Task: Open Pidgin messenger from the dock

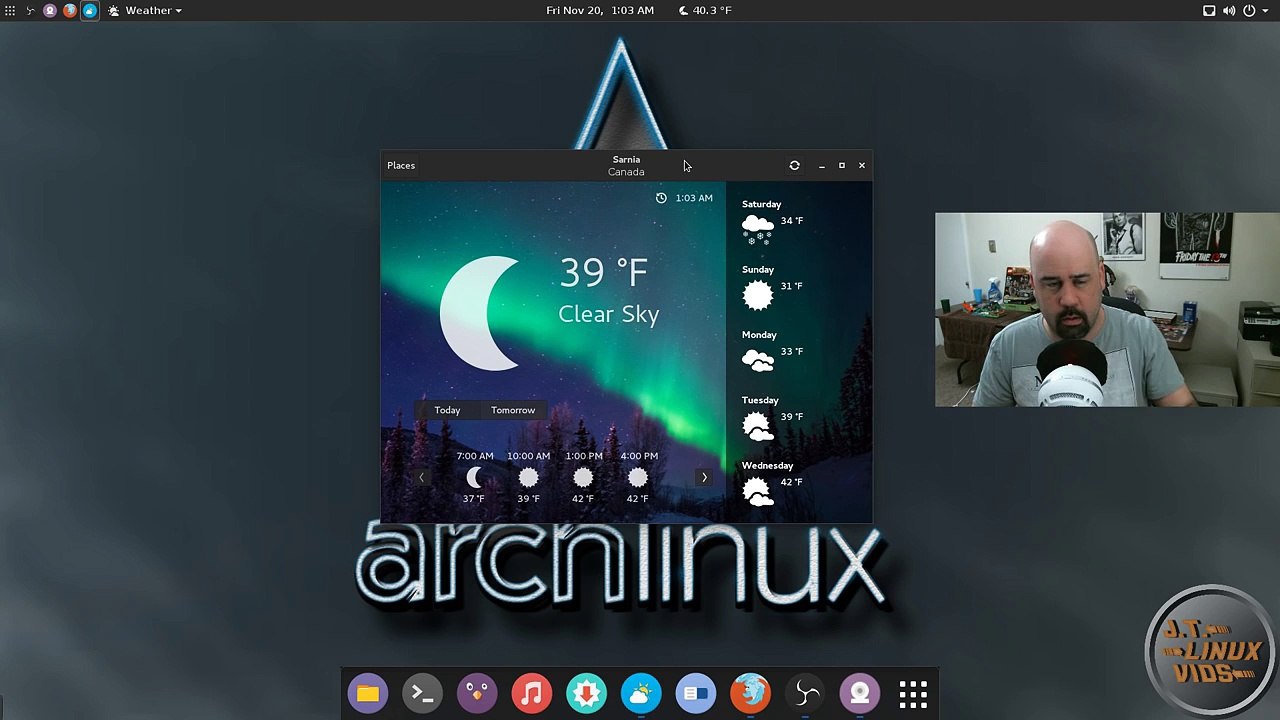Action: pos(477,693)
